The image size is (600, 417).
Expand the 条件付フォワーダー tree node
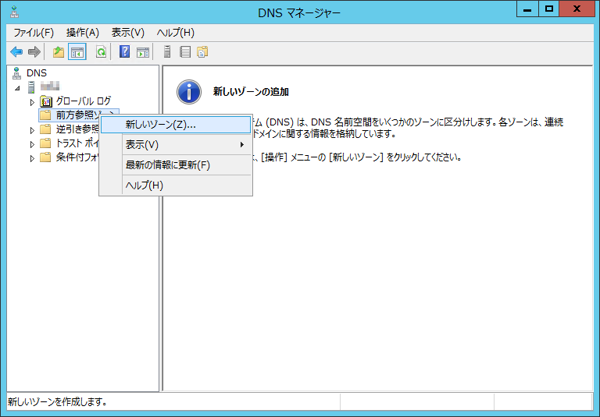pos(32,158)
